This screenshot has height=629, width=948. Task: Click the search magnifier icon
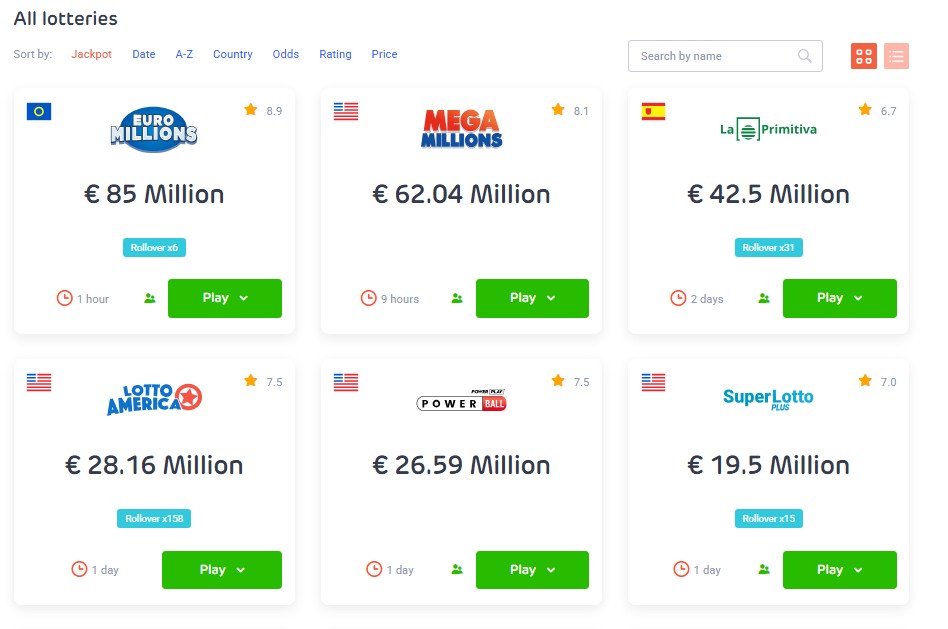(x=804, y=56)
